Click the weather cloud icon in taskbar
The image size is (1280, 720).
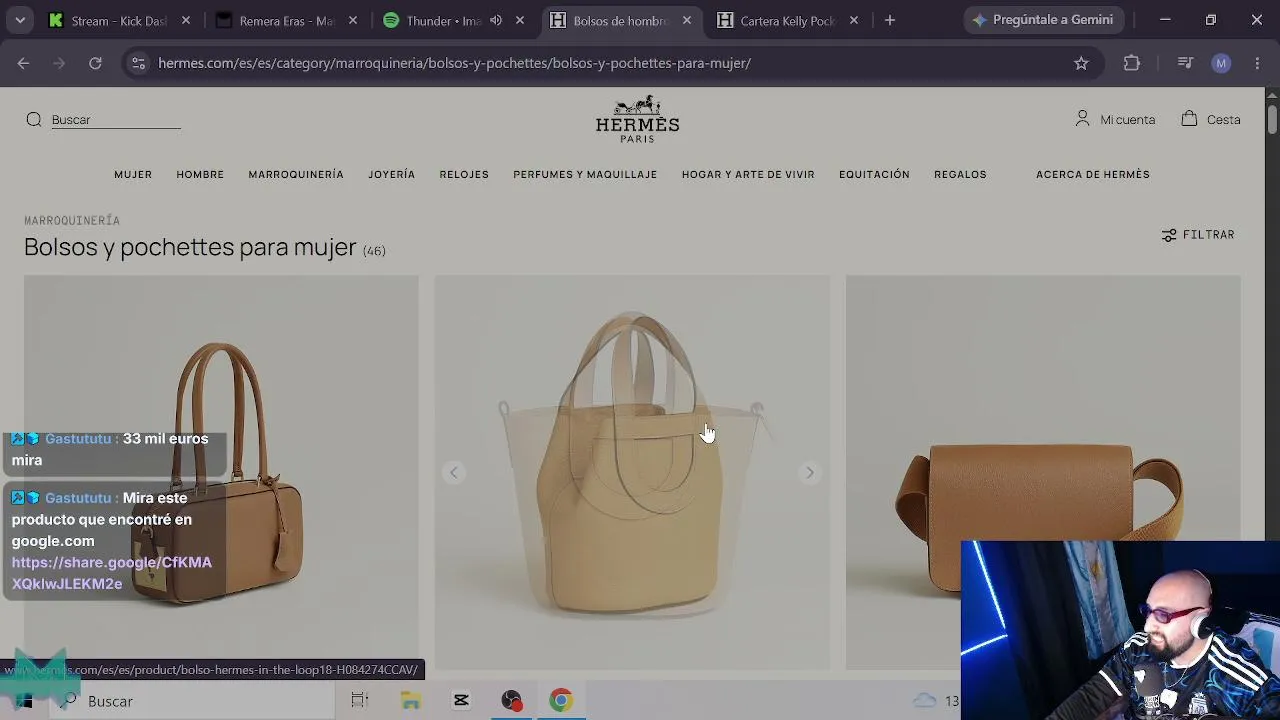[x=925, y=701]
